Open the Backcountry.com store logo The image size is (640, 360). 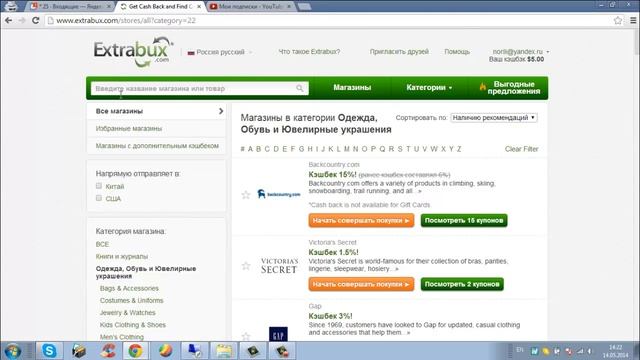pyautogui.click(x=279, y=194)
